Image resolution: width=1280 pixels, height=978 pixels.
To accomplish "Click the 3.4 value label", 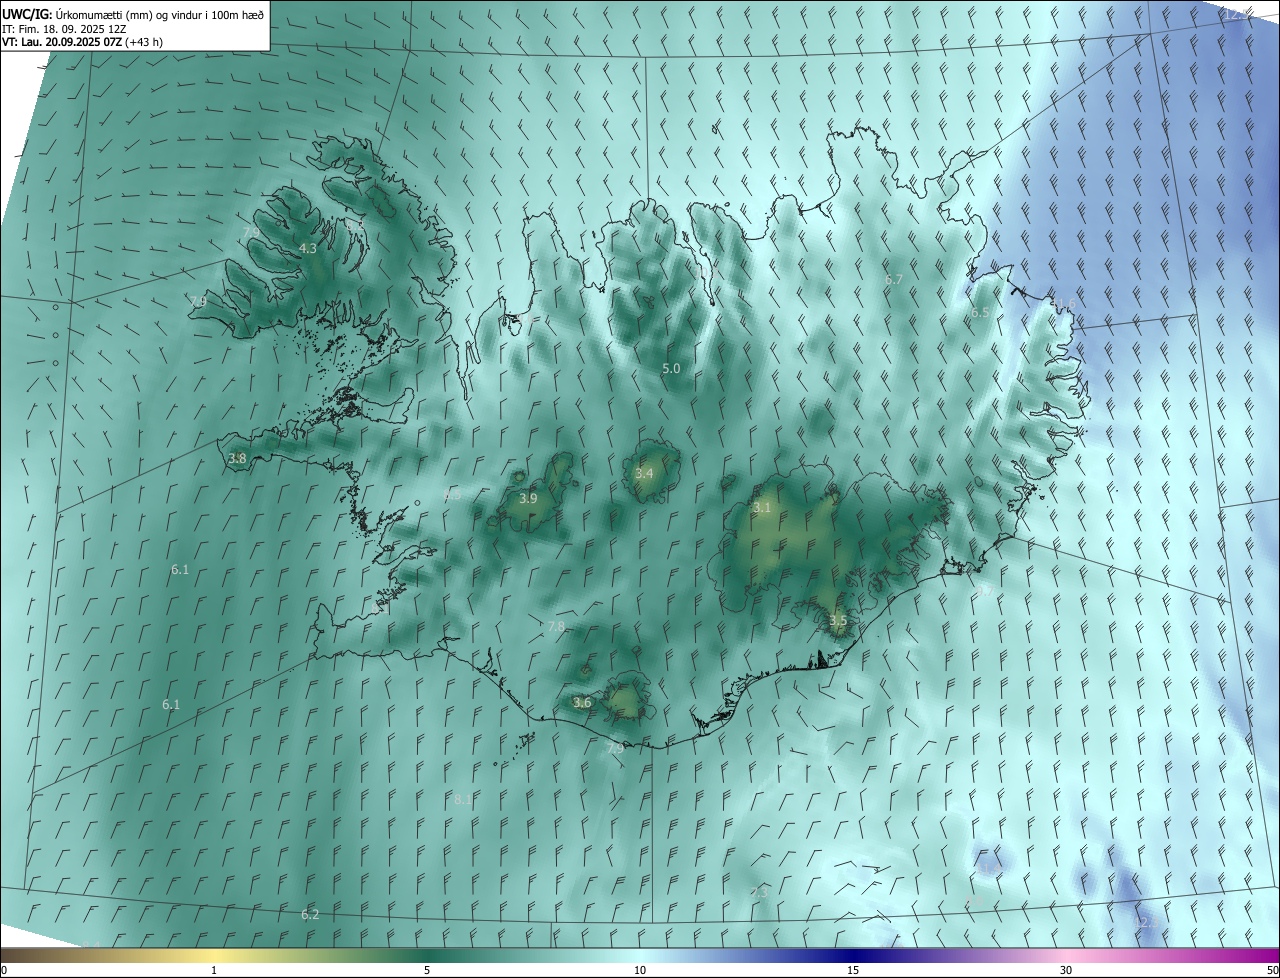I will pos(644,473).
